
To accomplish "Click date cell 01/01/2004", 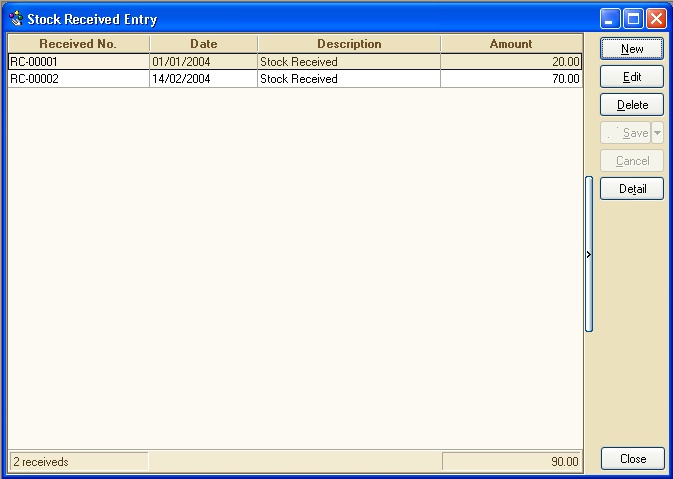I will pos(203,62).
